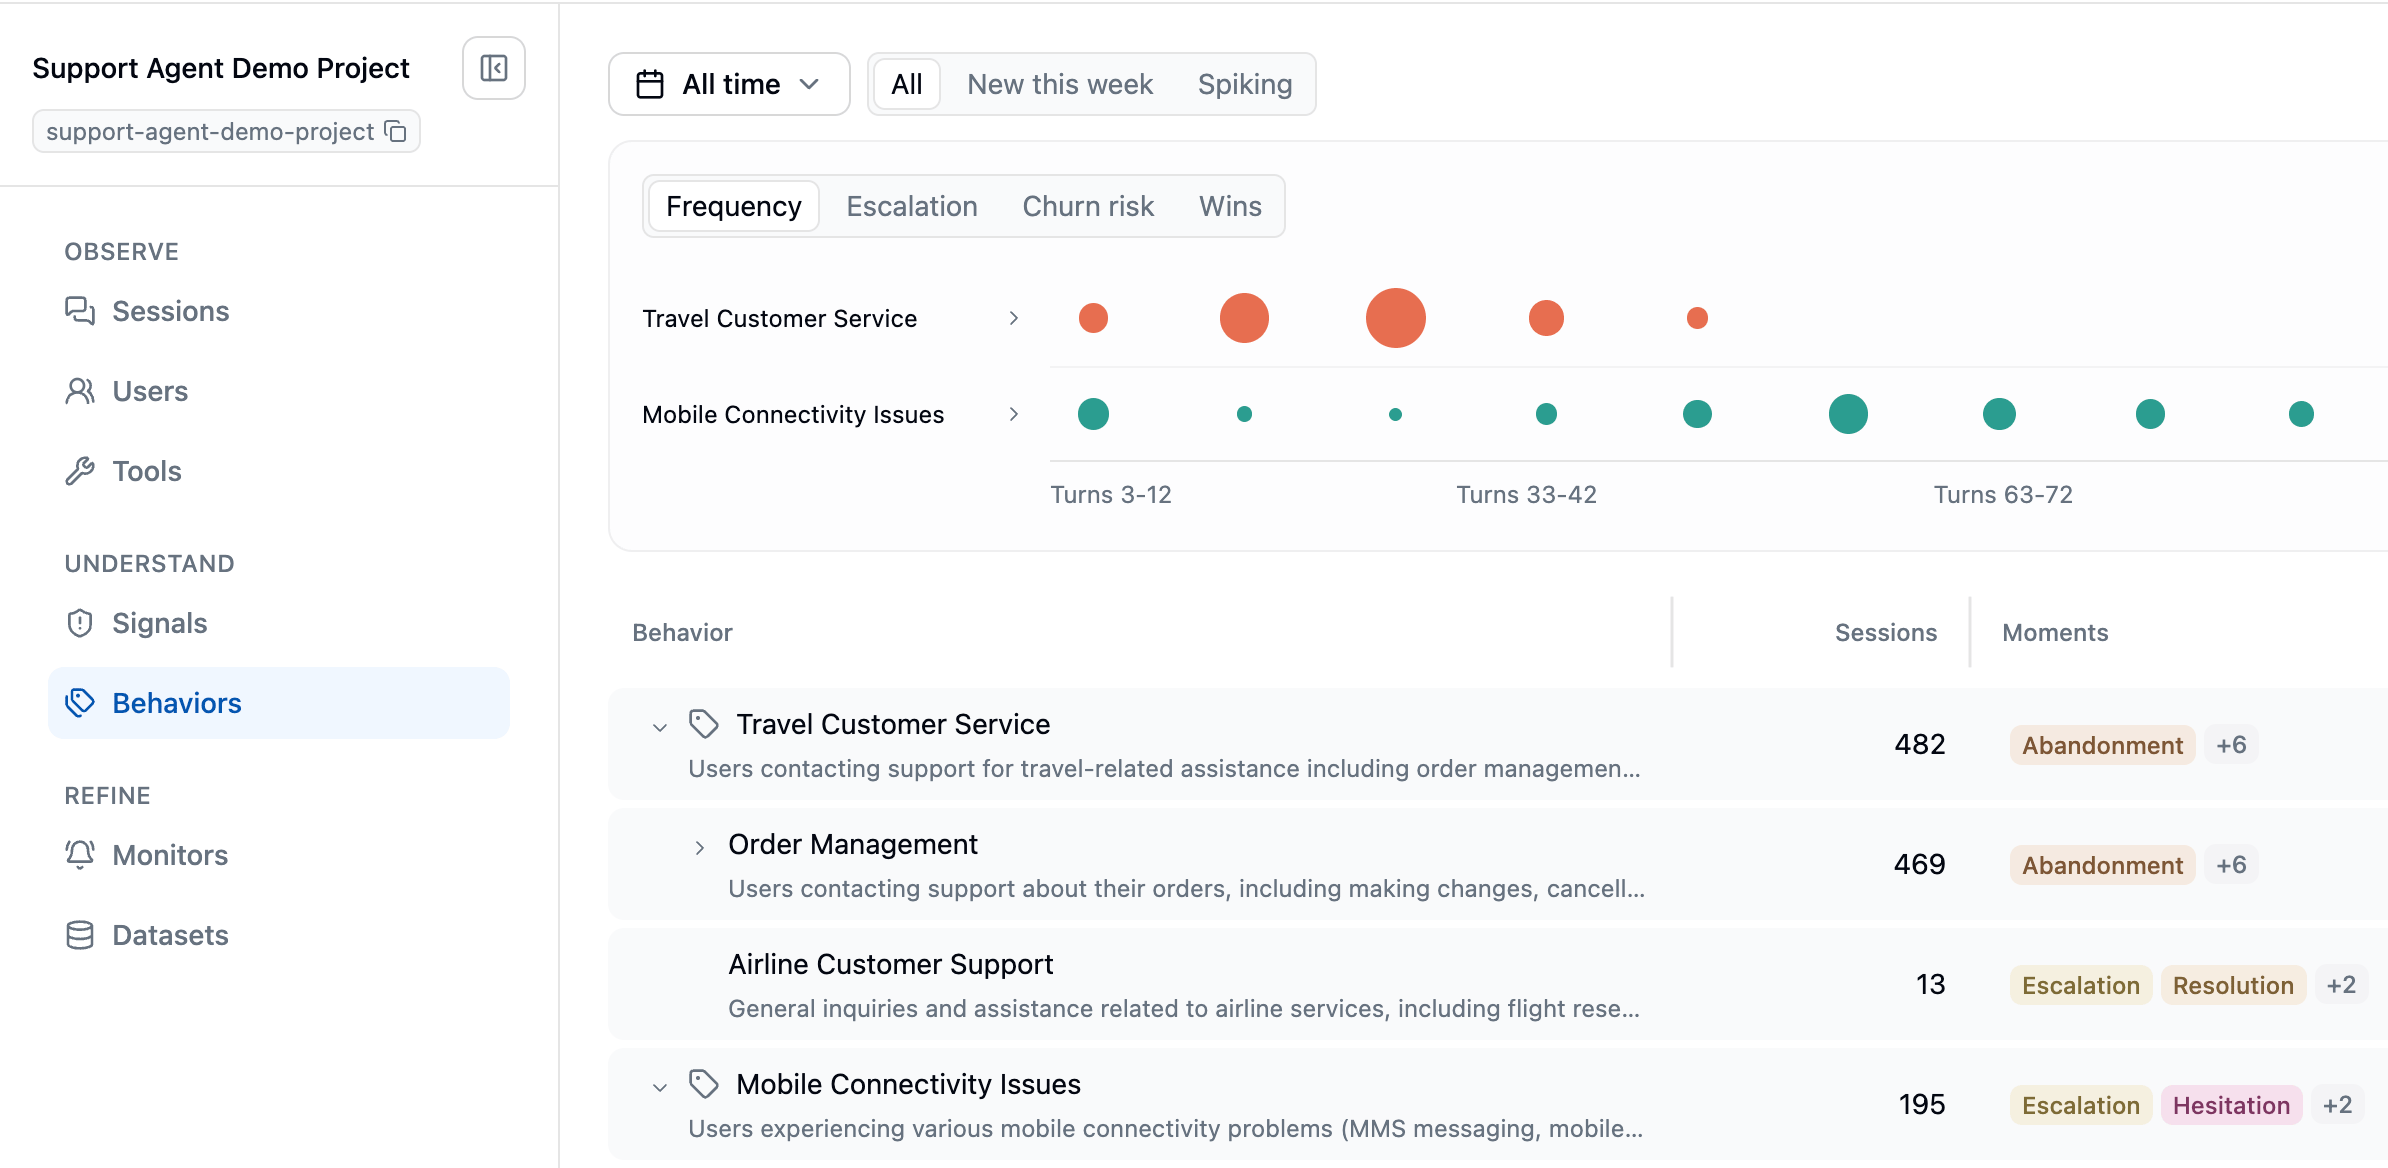This screenshot has width=2388, height=1168.
Task: Collapse the sidebar panel icon
Action: pyautogui.click(x=494, y=68)
